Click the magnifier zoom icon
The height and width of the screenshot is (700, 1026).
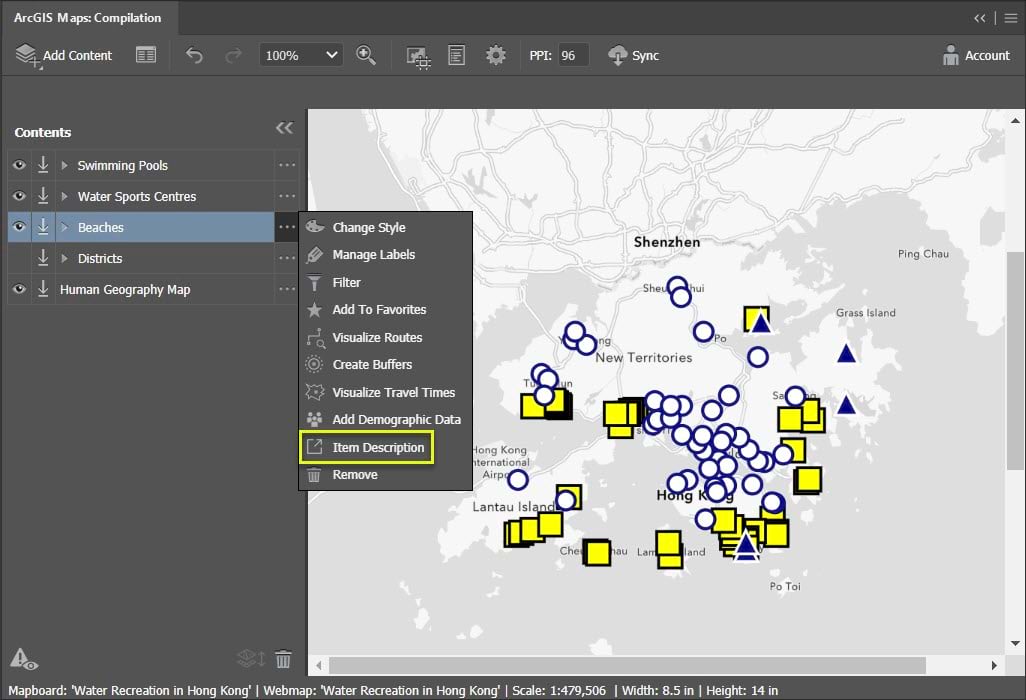366,55
